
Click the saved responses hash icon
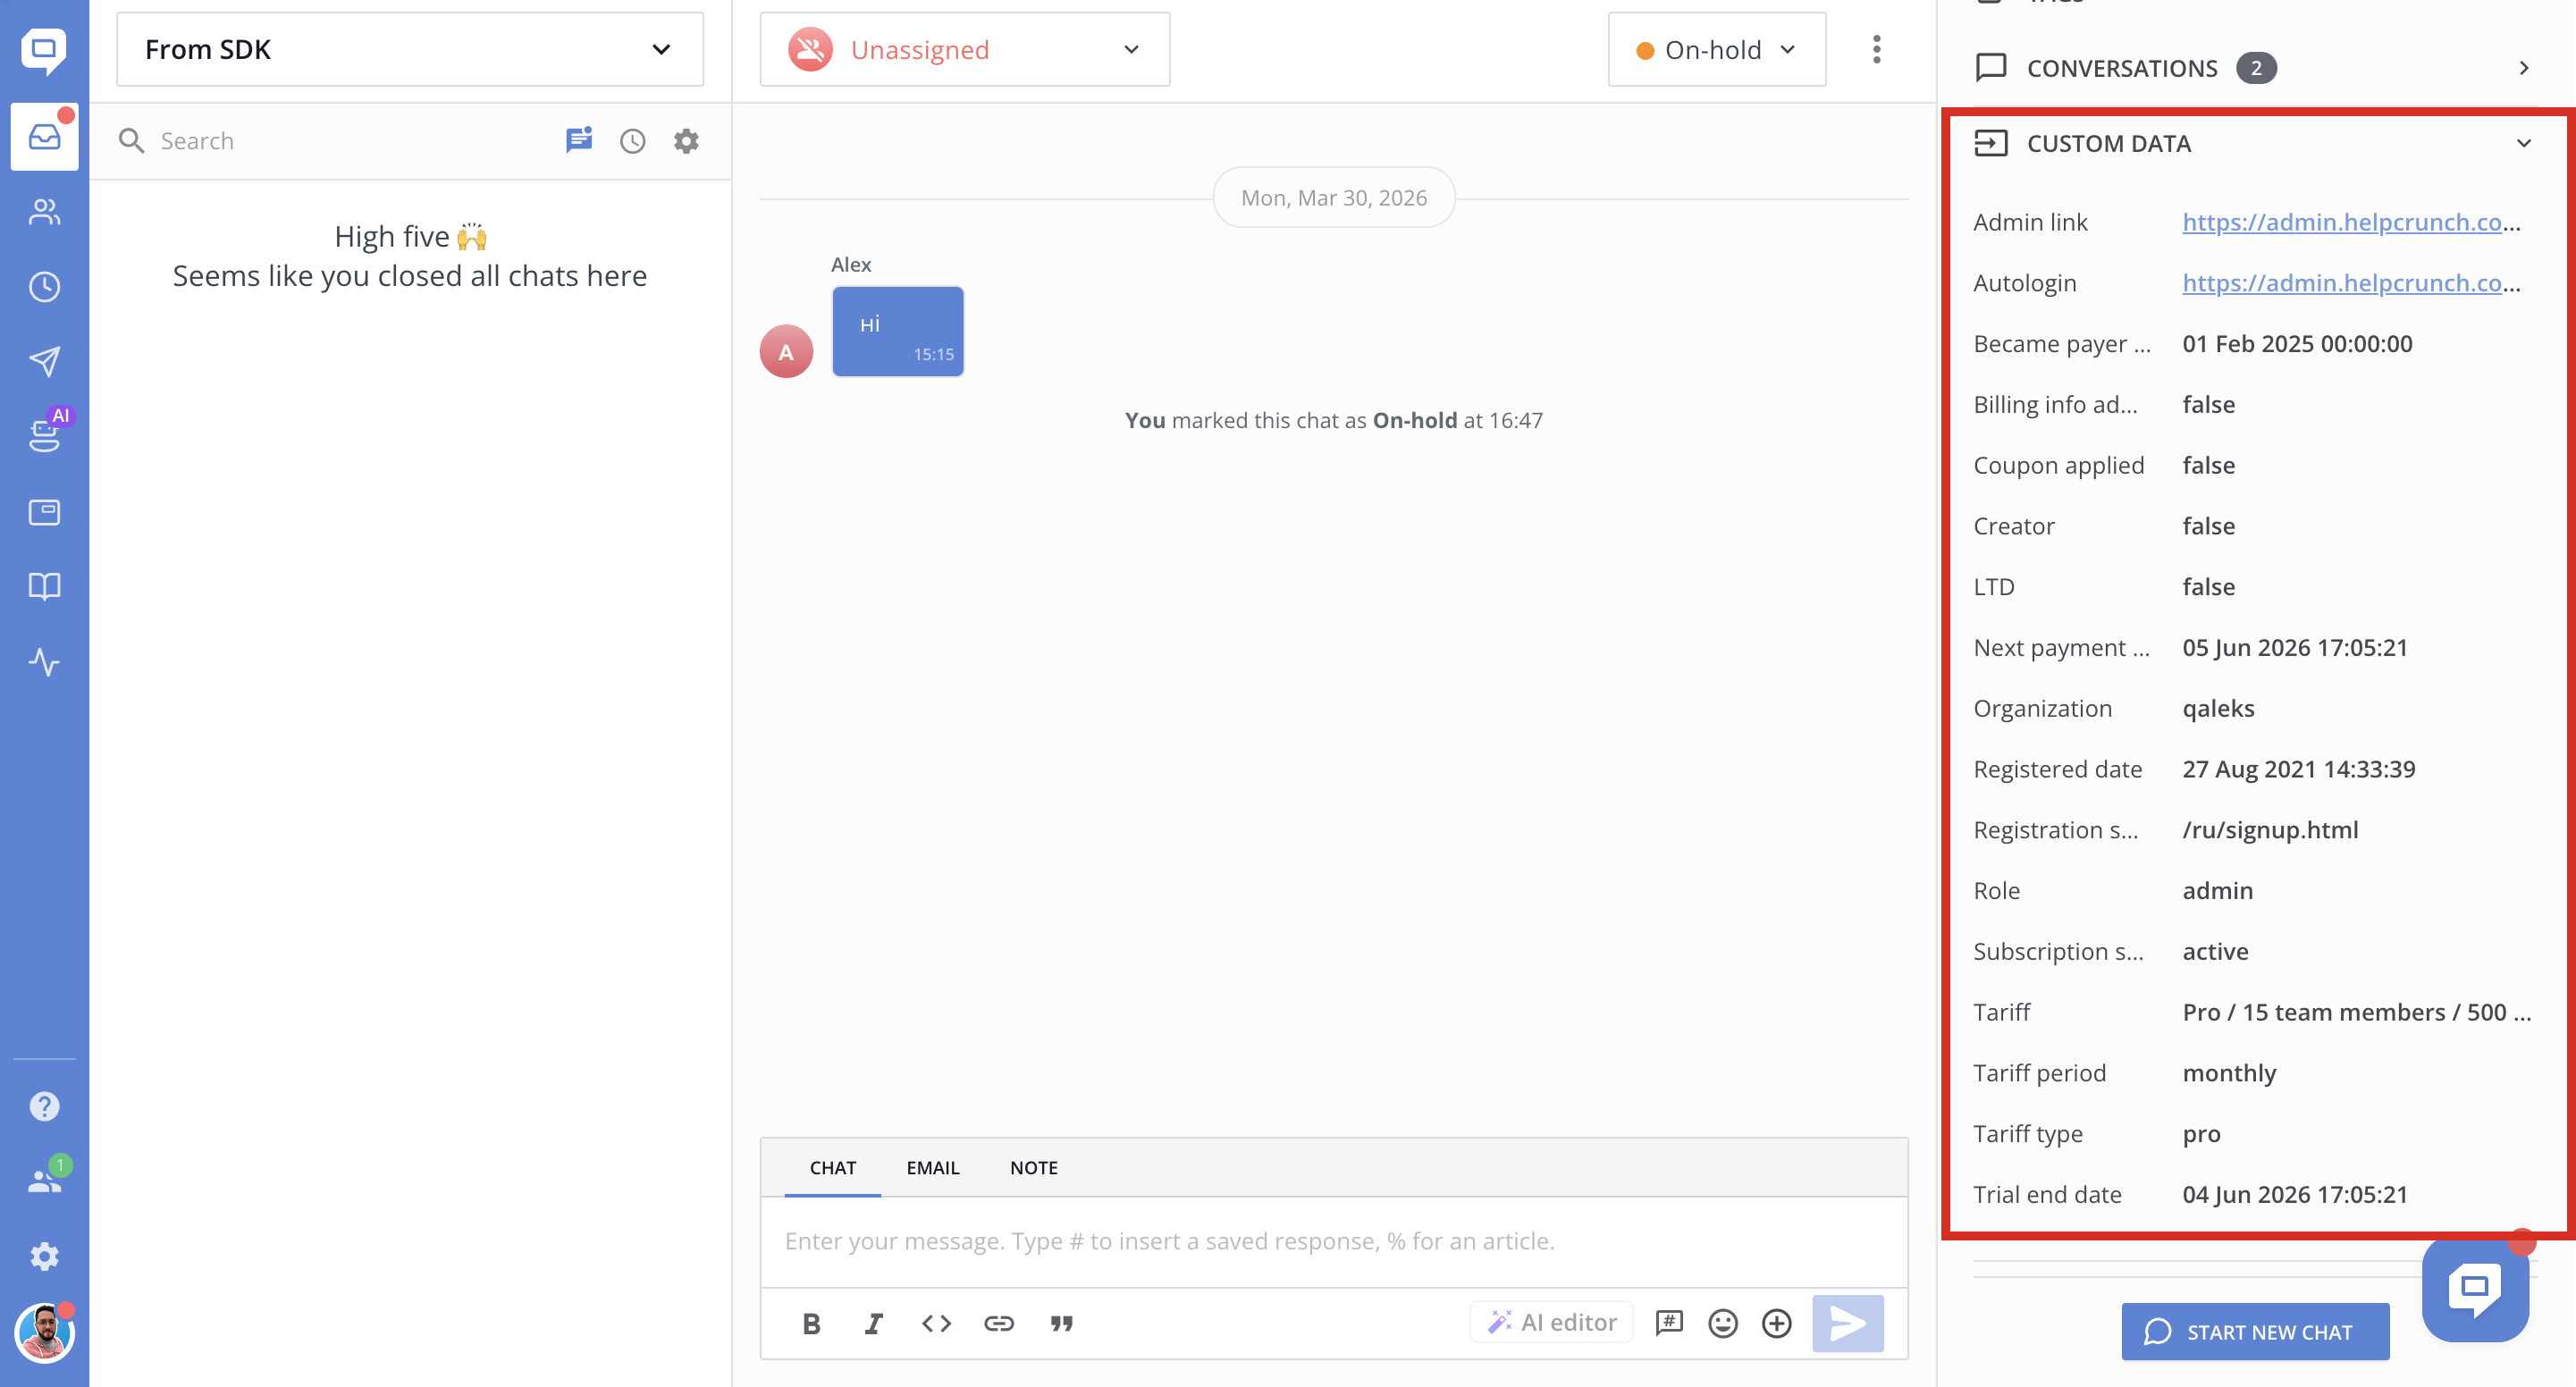click(1669, 1324)
